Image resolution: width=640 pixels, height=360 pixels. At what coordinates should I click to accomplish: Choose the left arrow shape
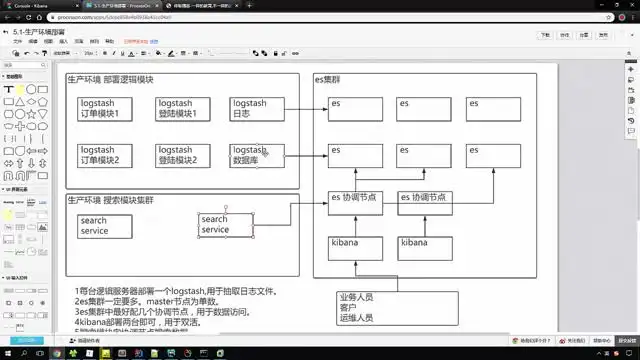(31, 151)
